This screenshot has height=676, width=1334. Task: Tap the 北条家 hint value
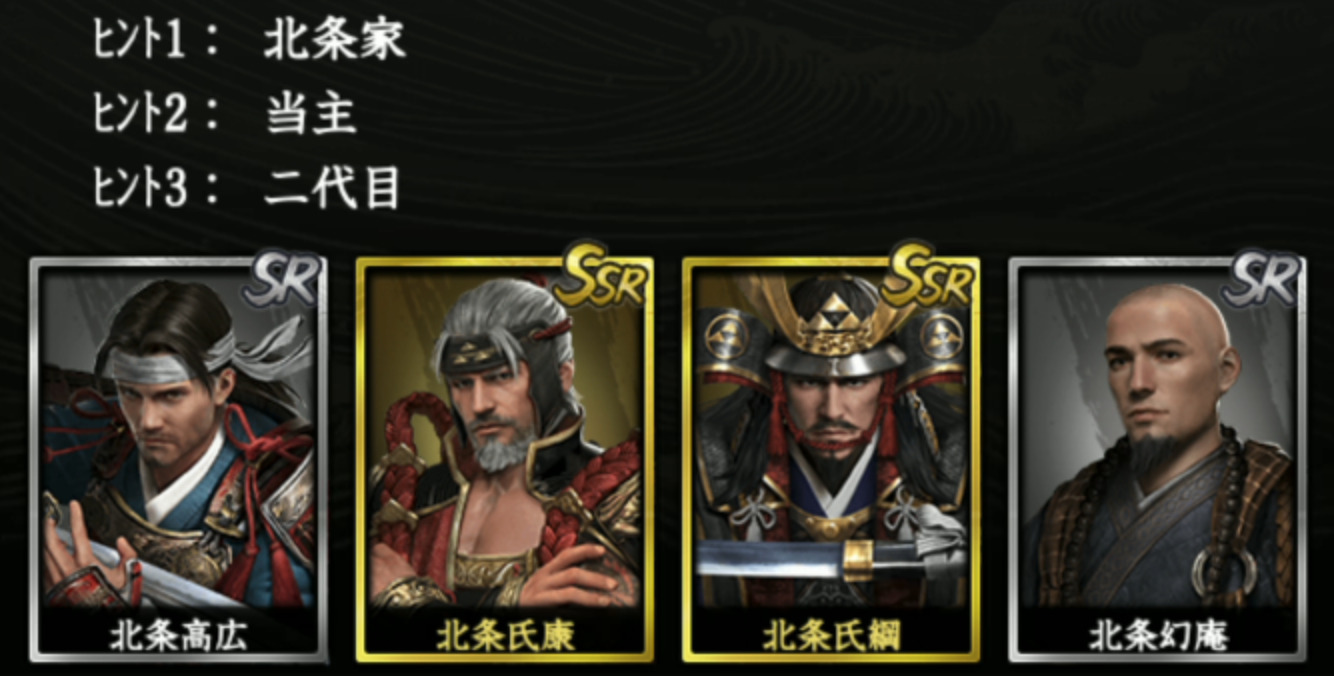335,41
